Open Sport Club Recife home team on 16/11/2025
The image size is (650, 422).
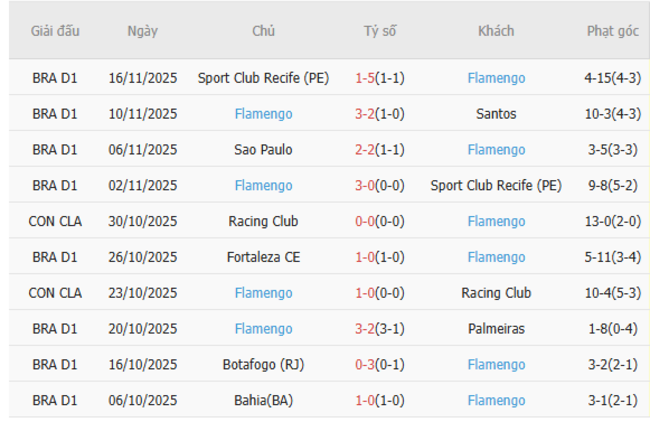coord(263,78)
